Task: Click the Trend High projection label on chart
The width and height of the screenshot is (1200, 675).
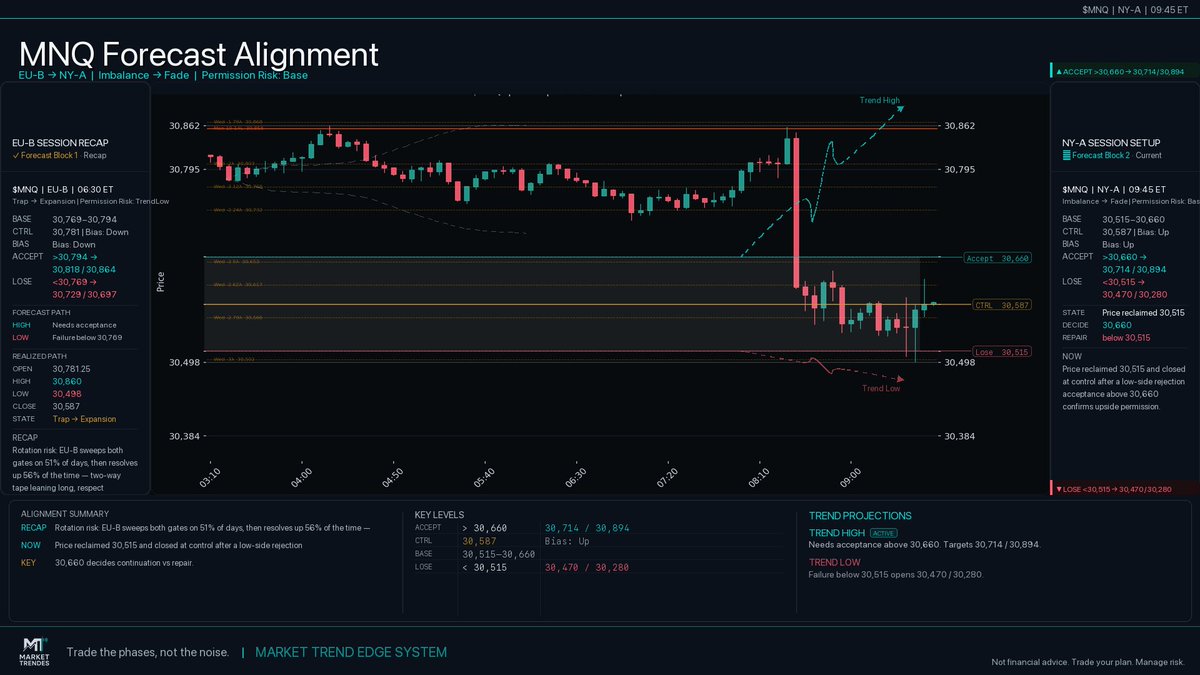Action: pyautogui.click(x=880, y=101)
